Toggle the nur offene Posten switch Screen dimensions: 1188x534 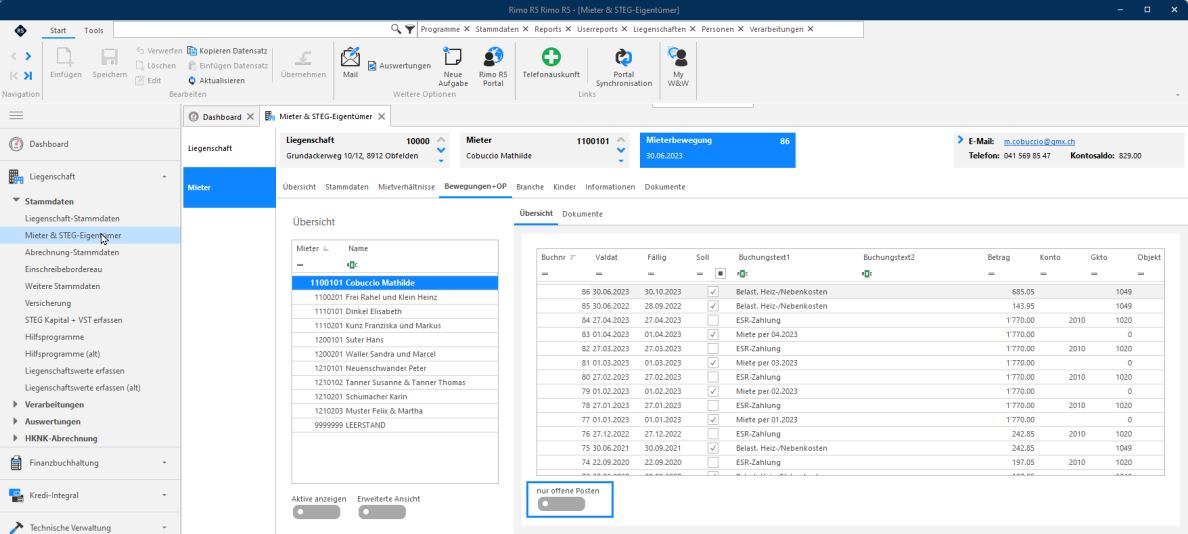[x=561, y=504]
